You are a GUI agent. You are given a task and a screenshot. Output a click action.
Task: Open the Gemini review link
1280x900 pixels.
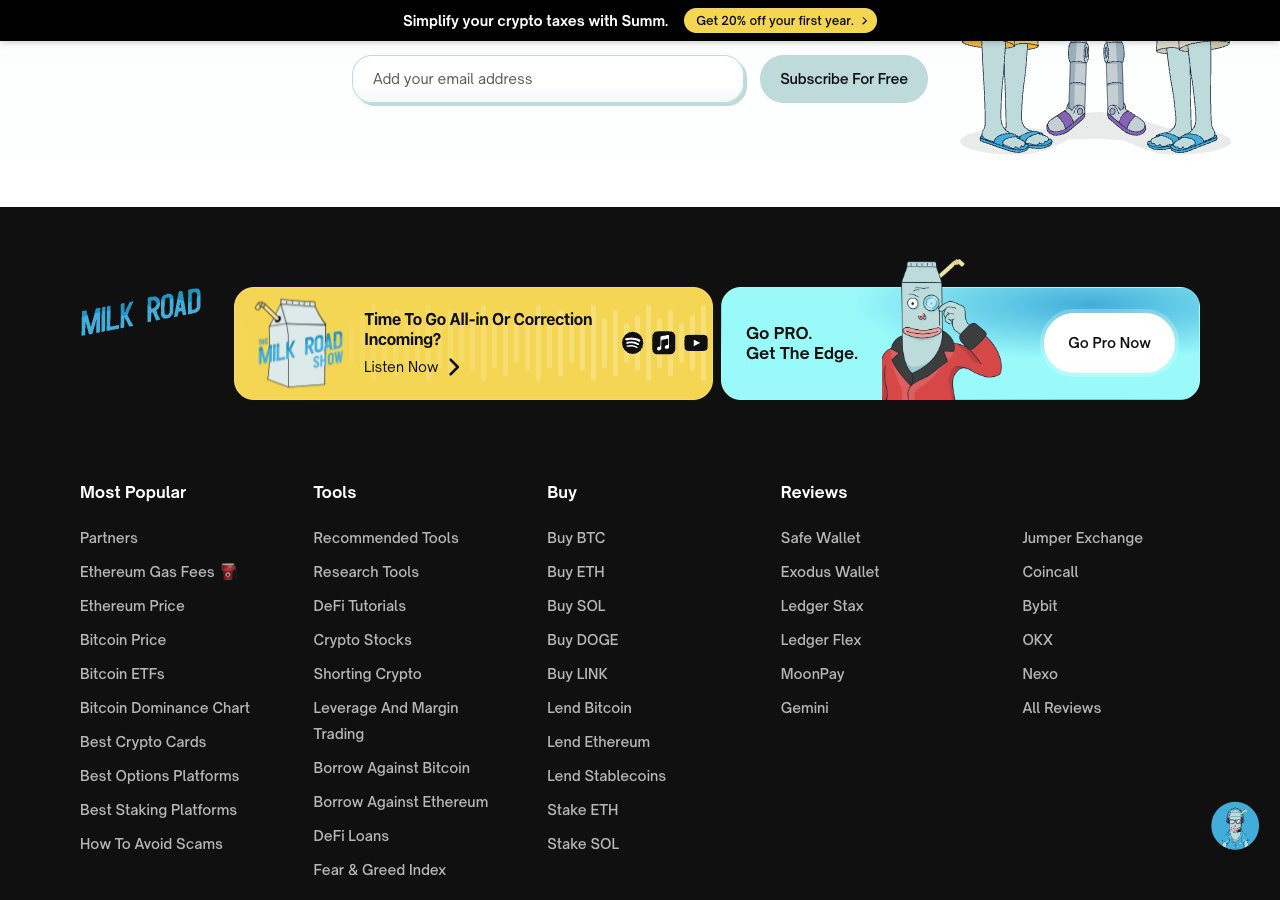tap(804, 708)
